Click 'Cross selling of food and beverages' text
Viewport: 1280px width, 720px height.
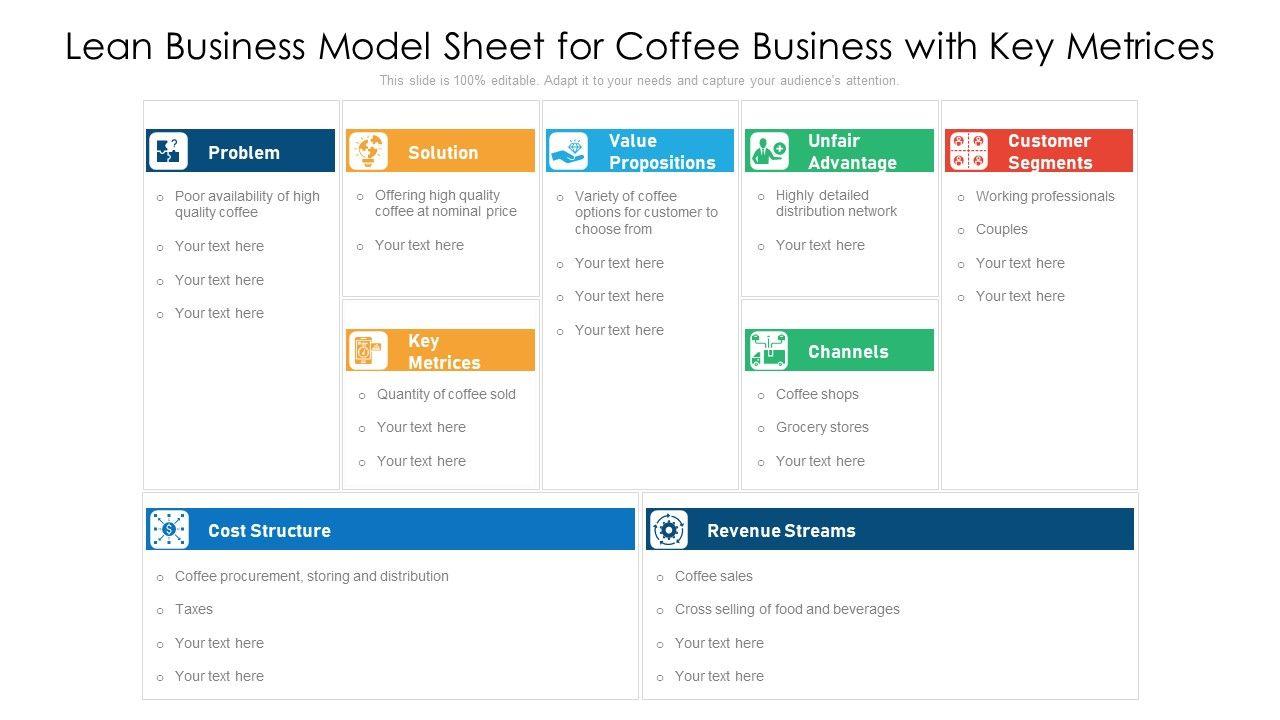[x=787, y=609]
